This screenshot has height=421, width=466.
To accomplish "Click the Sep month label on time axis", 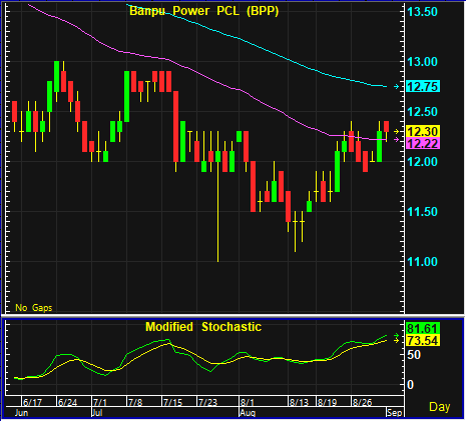I will pyautogui.click(x=395, y=413).
